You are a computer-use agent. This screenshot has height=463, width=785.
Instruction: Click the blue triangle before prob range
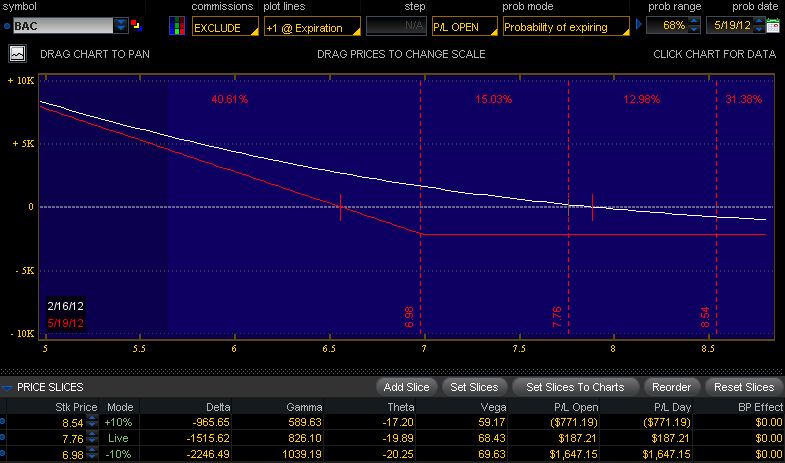(638, 24)
